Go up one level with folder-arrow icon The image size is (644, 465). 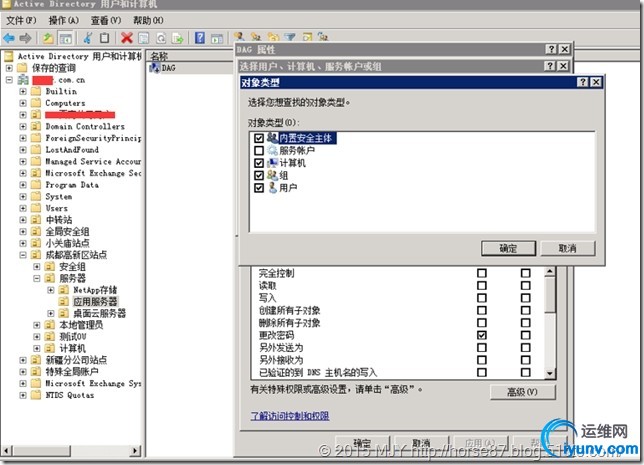pyautogui.click(x=48, y=38)
